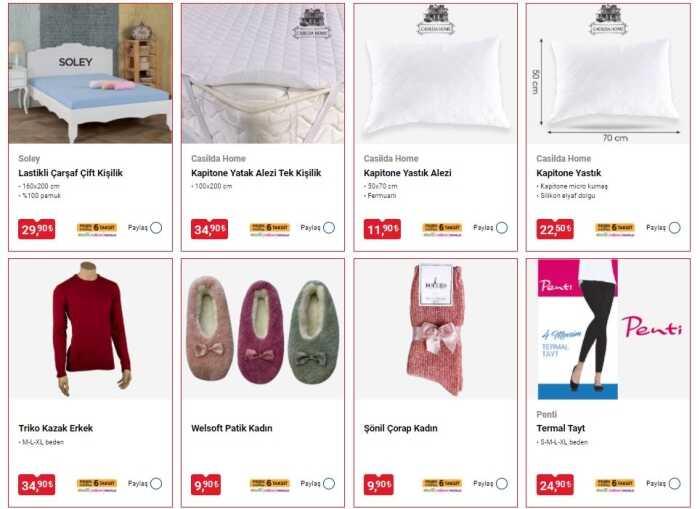Click the 6 taksit badge under Kapitone Yastık Alezi
This screenshot has height=509, width=700.
442,229
